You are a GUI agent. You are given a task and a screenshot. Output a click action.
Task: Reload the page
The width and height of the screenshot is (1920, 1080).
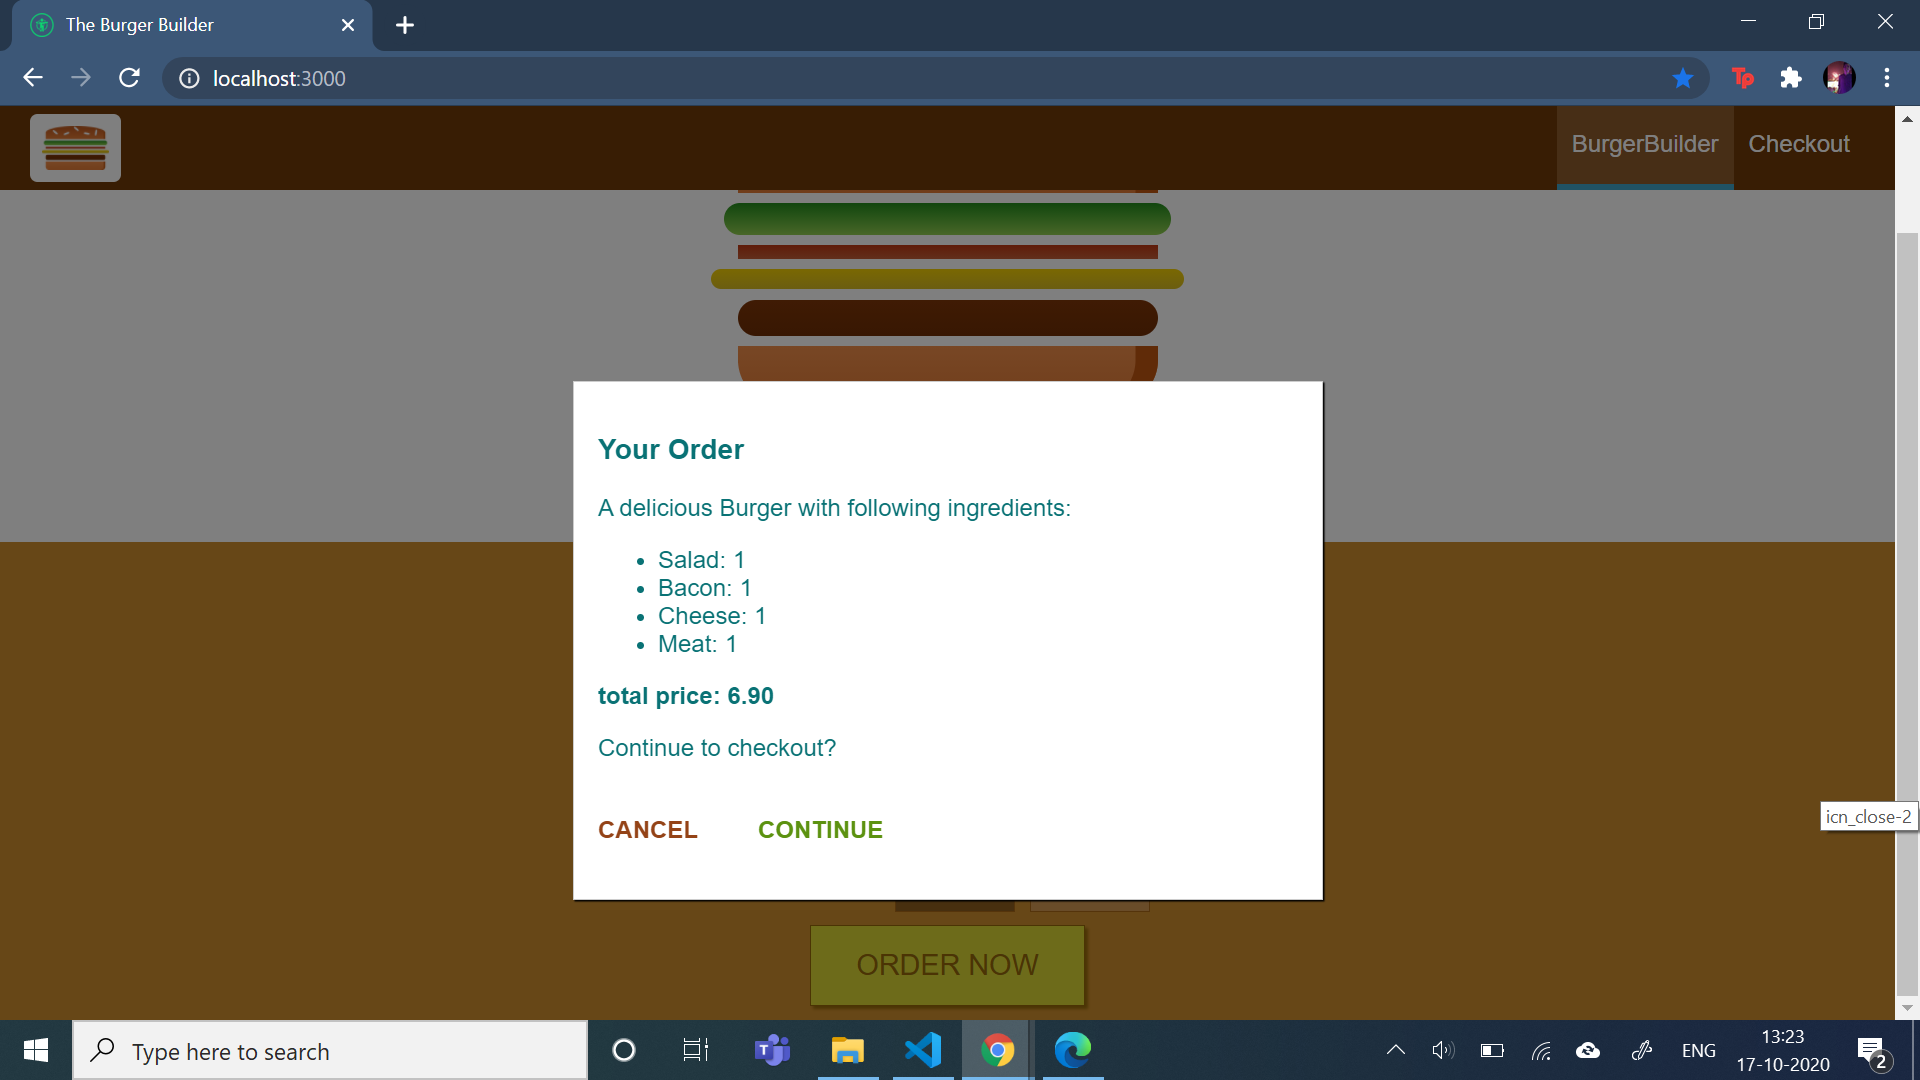click(129, 78)
